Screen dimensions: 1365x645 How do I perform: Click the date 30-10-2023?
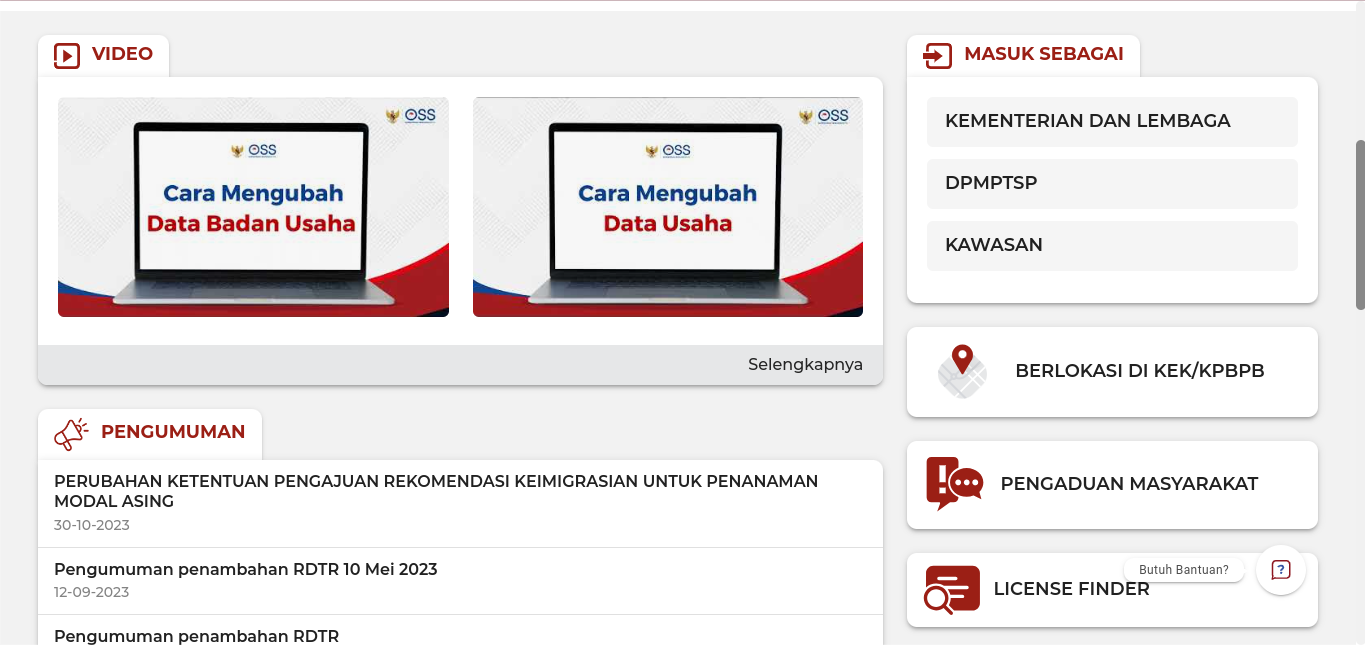click(92, 525)
